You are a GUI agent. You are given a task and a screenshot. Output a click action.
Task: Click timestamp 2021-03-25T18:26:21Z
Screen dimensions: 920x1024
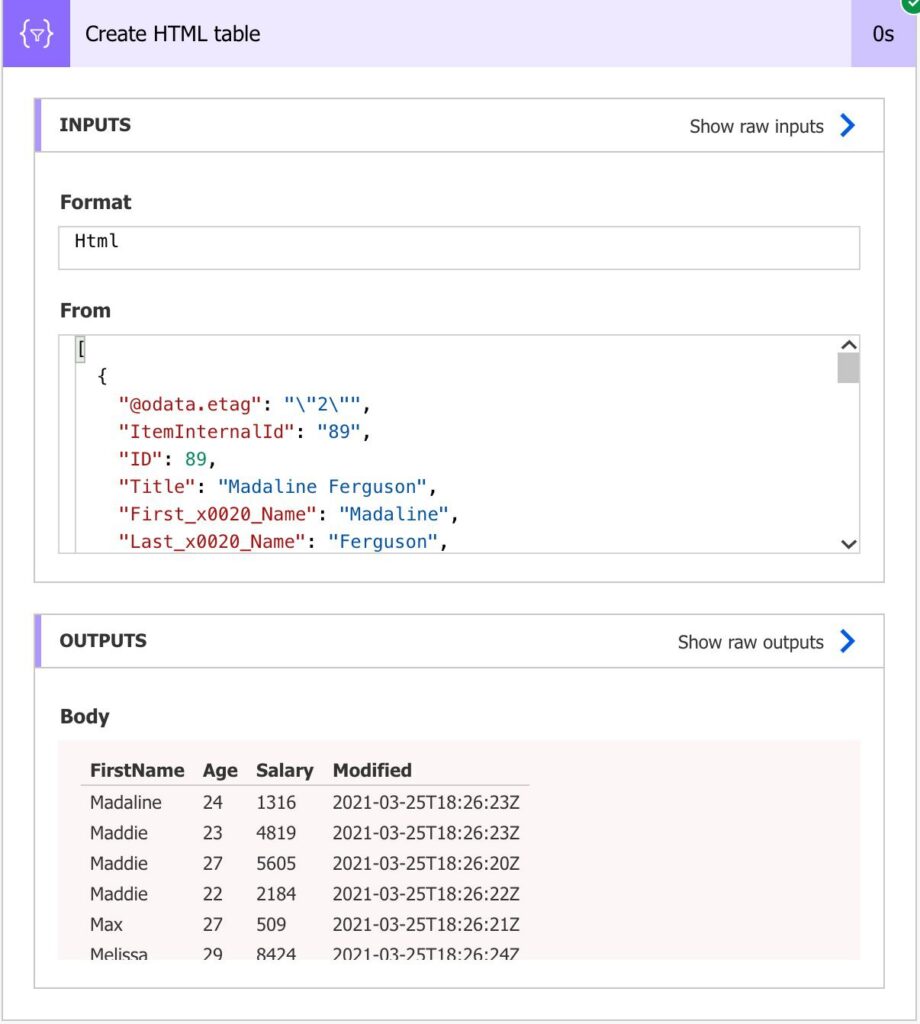pyautogui.click(x=426, y=924)
